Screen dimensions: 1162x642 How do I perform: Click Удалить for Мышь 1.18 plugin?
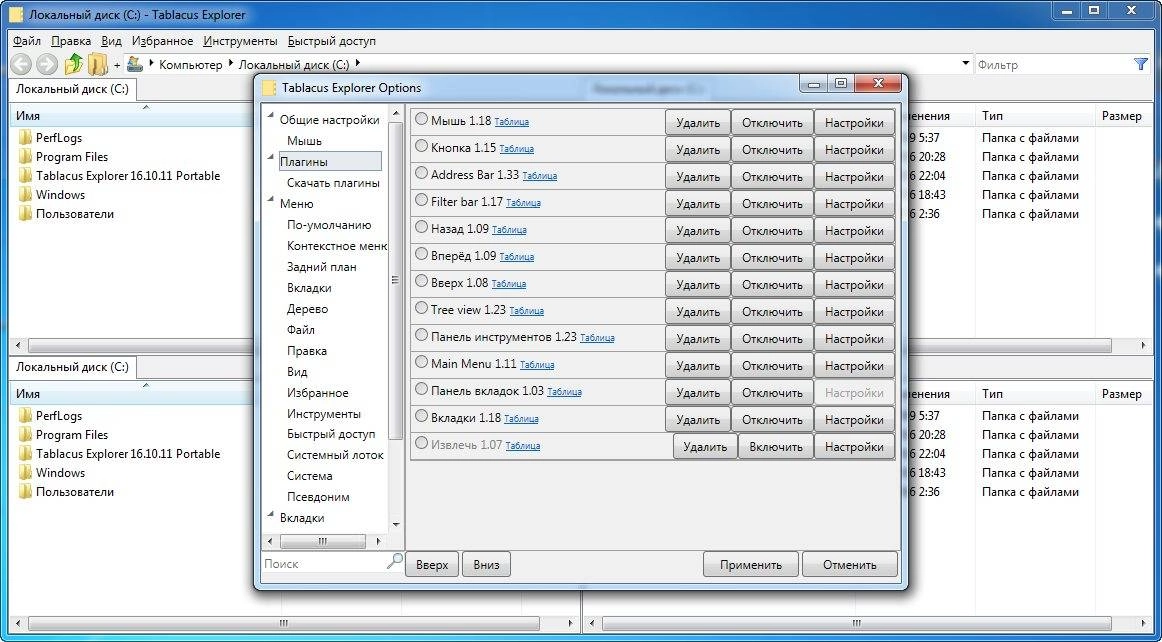click(x=697, y=123)
